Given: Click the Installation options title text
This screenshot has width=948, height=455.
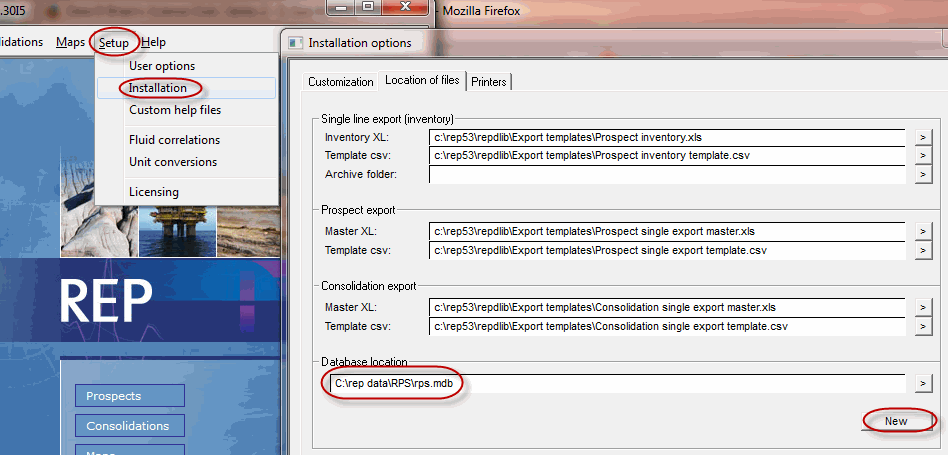Looking at the screenshot, I should coord(360,43).
